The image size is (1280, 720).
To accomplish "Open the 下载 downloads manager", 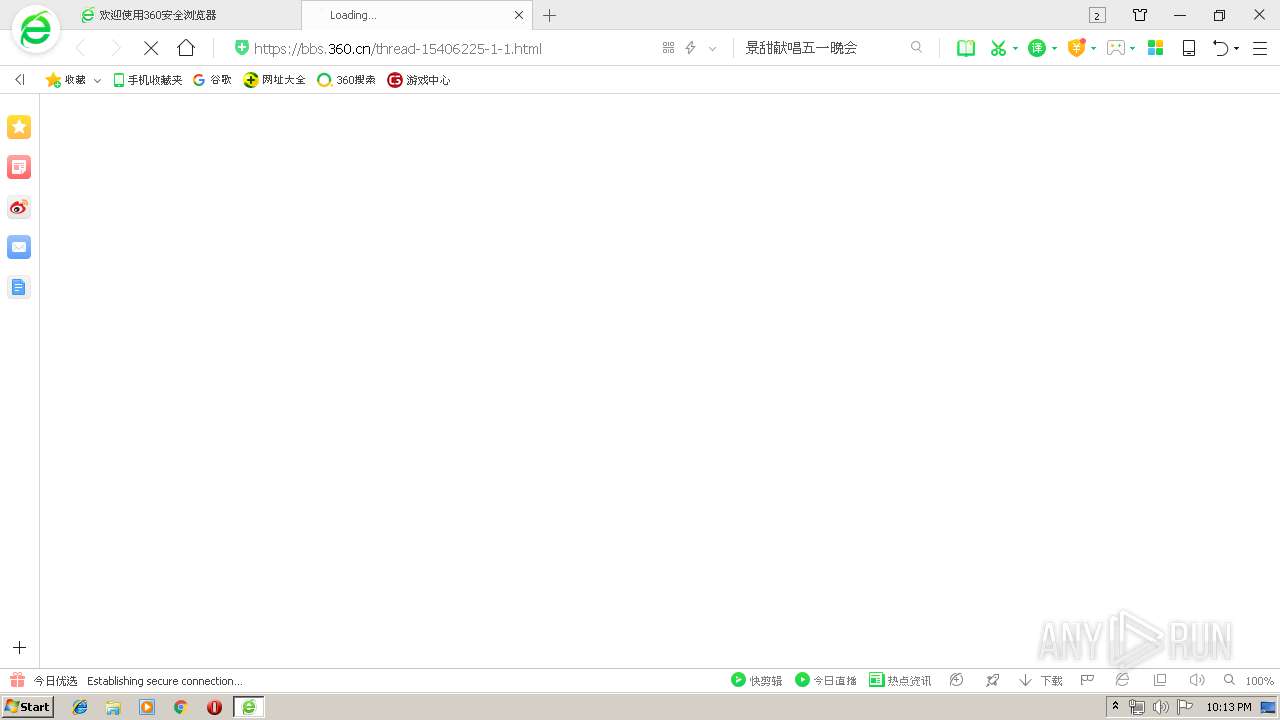I will pos(1041,680).
